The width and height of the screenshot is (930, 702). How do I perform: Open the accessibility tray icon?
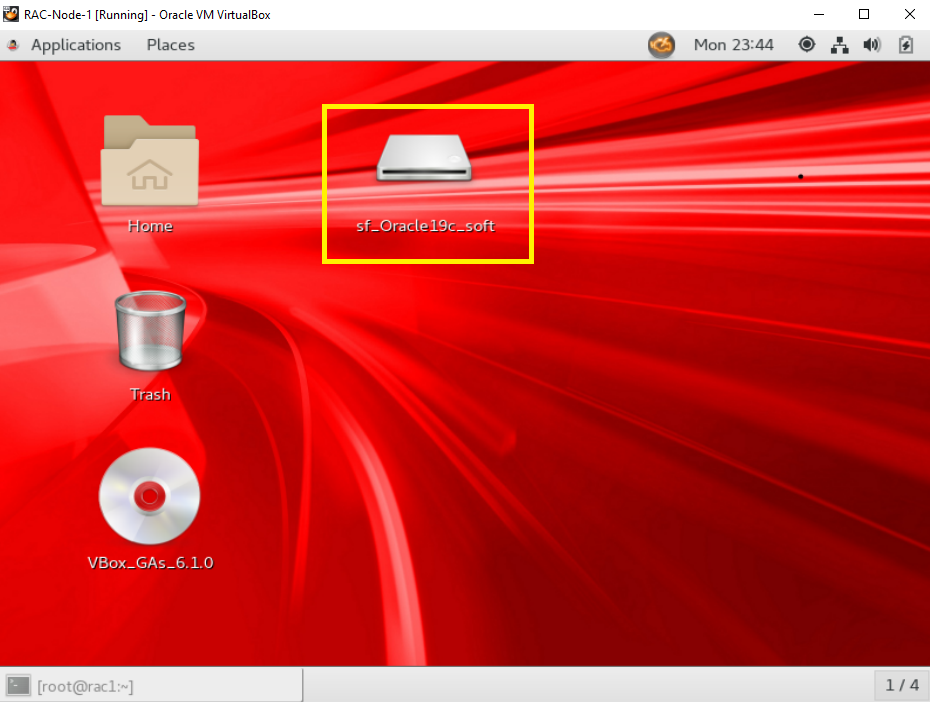coord(807,44)
